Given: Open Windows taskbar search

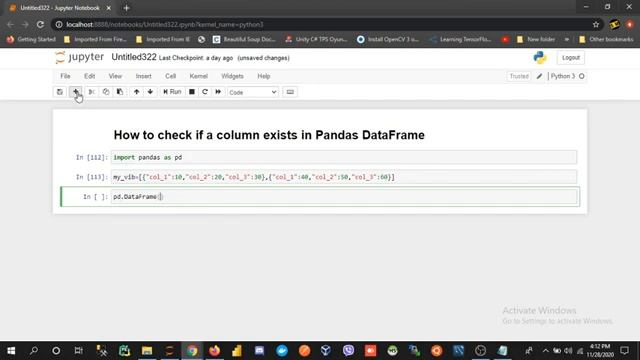Looking at the screenshot, I should click(x=34, y=351).
